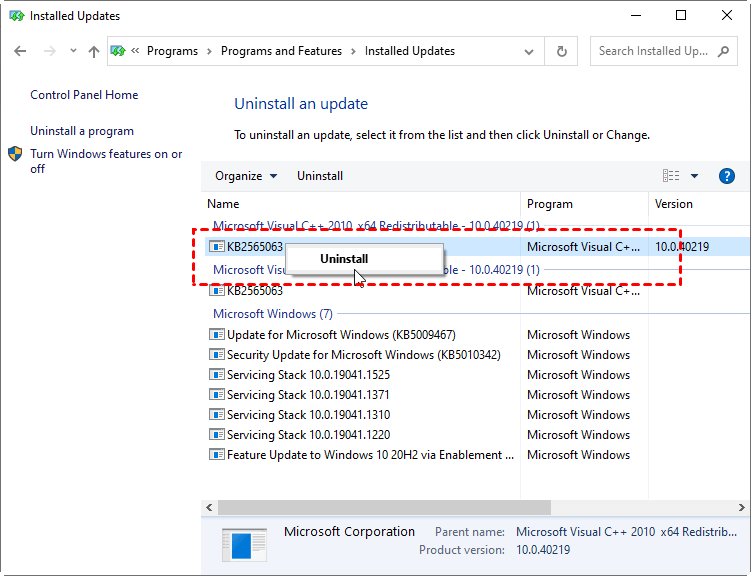Sort by the Program column header
The width and height of the screenshot is (751, 576).
pos(550,204)
